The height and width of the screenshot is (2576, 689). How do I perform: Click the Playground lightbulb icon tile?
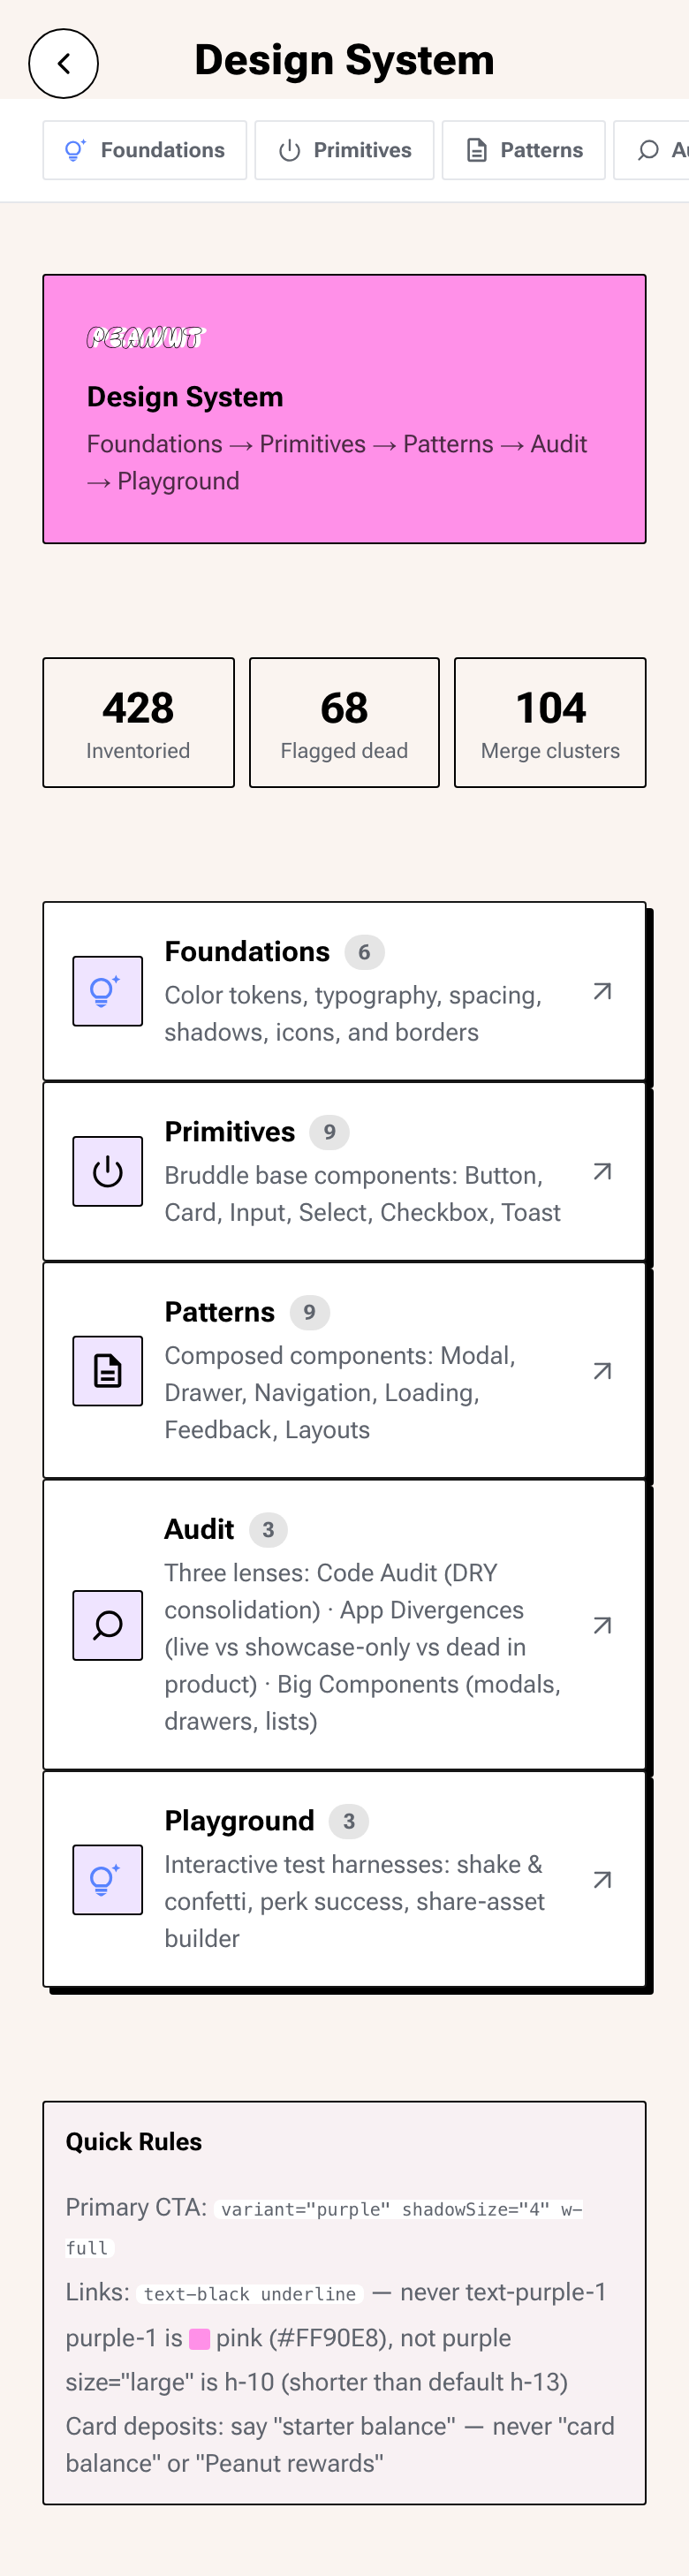107,1880
